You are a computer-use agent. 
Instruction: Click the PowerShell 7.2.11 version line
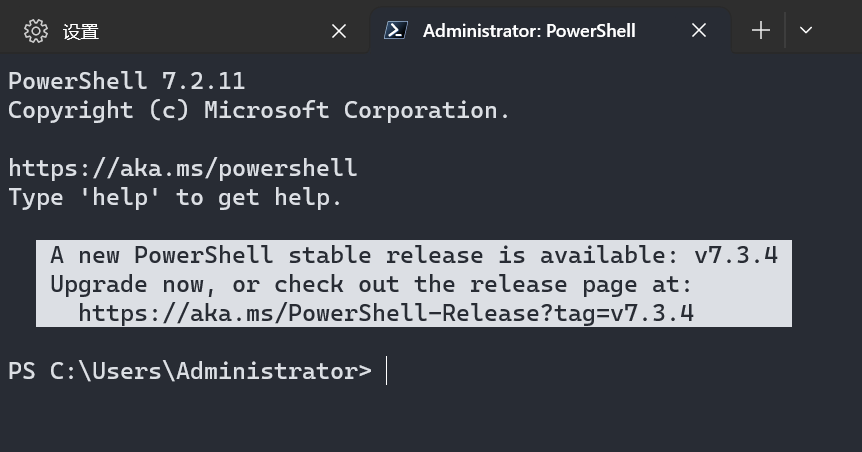126,81
